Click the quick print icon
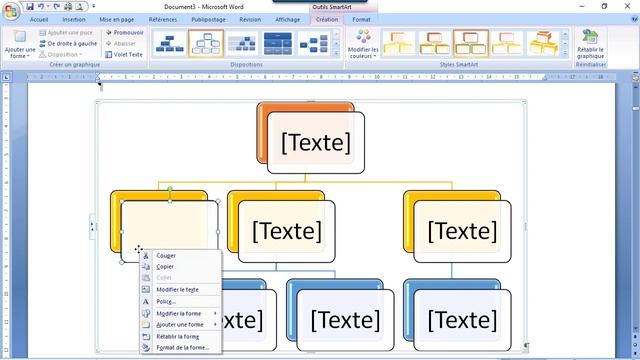Image resolution: width=640 pixels, height=360 pixels. 68,7
